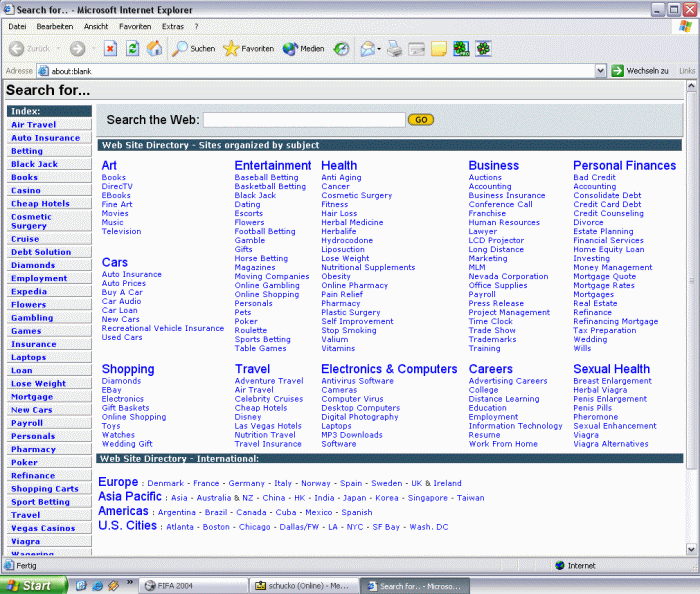This screenshot has width=700, height=594.
Task: Open the ? help menu
Action: click(196, 27)
